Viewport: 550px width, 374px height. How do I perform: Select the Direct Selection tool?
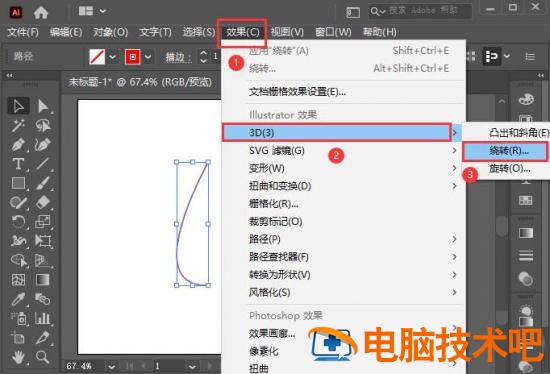(x=43, y=106)
